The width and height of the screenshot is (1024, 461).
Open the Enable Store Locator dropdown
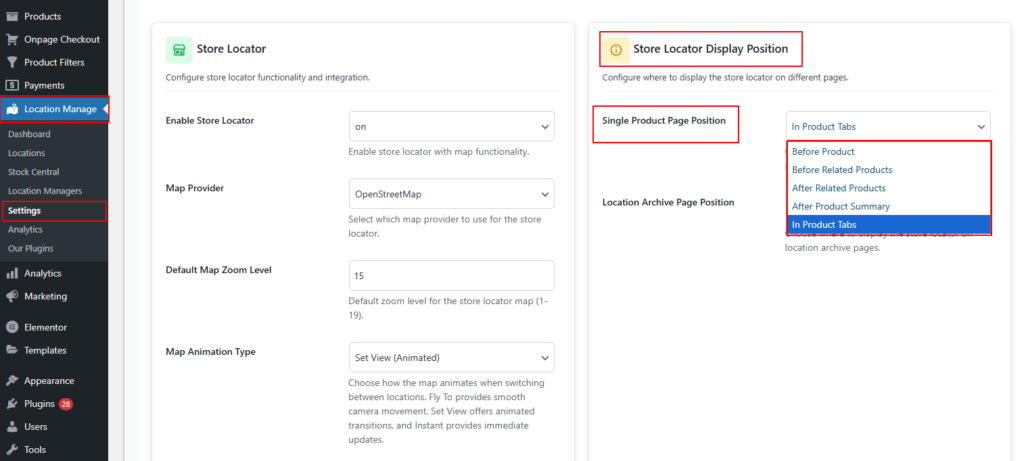pyautogui.click(x=451, y=127)
